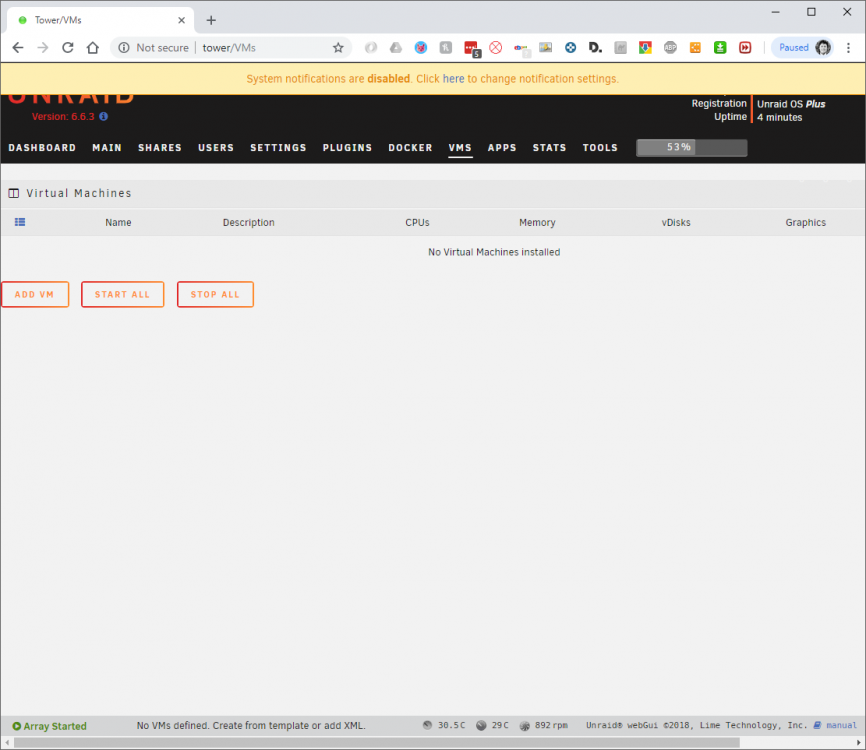Go to the Dashboard menu

42,147
